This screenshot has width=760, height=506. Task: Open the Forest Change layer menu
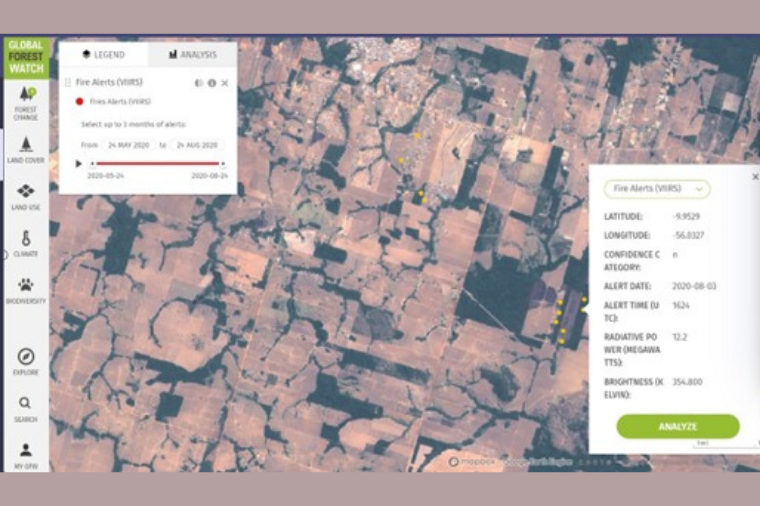pos(25,100)
